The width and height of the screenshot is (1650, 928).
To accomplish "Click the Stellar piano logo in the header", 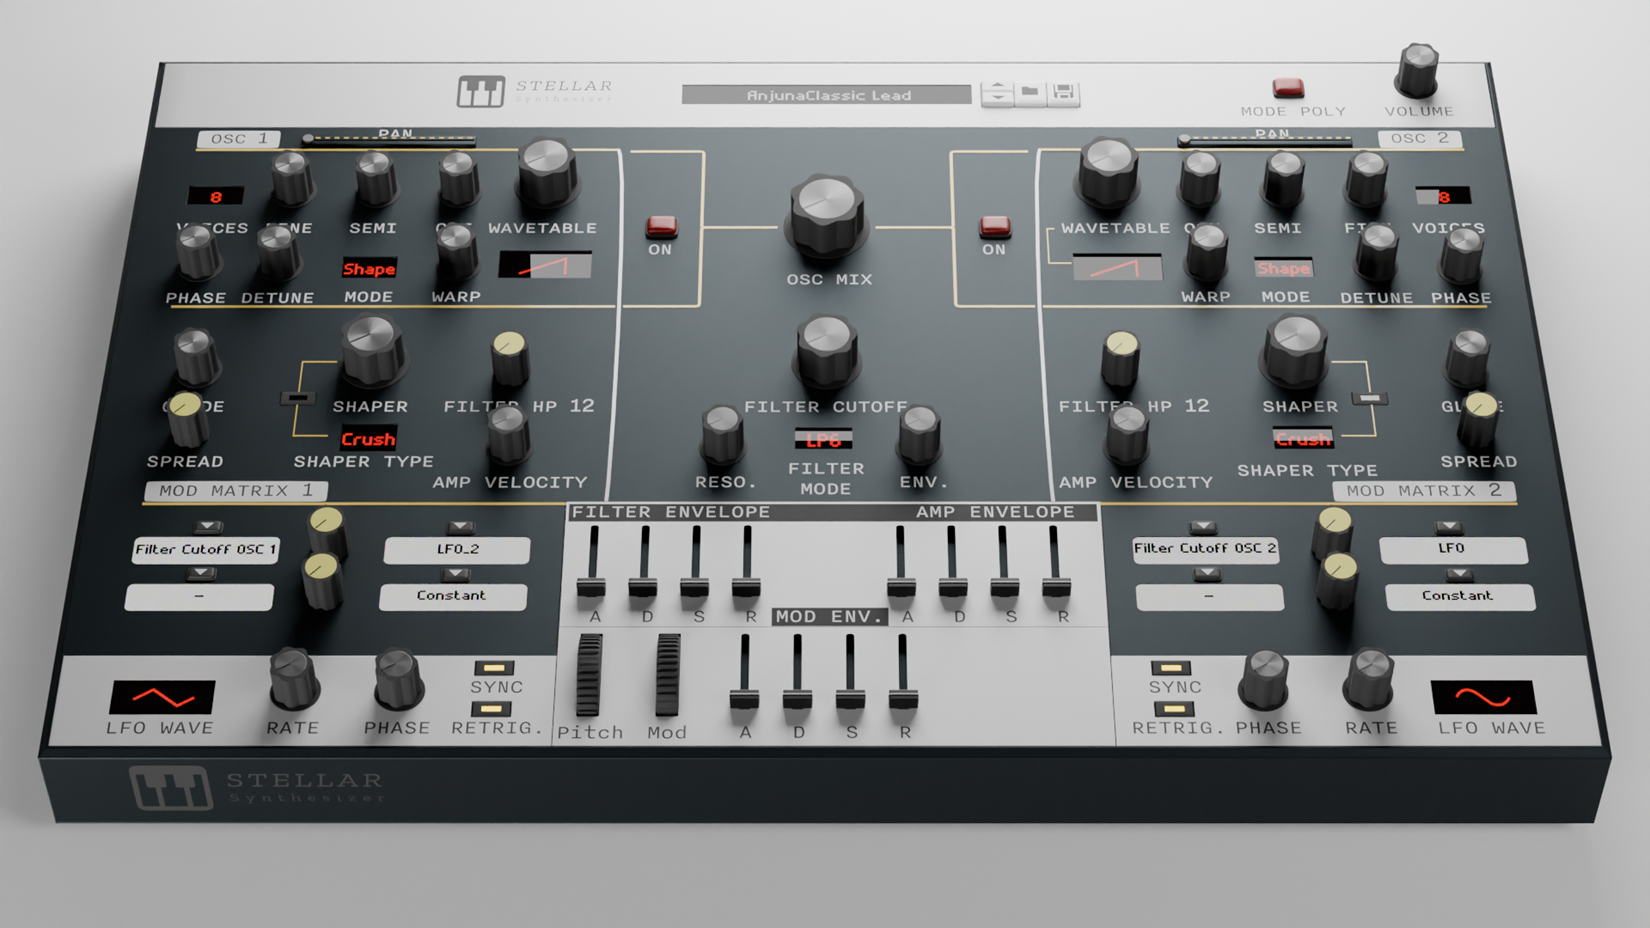I will click(483, 88).
